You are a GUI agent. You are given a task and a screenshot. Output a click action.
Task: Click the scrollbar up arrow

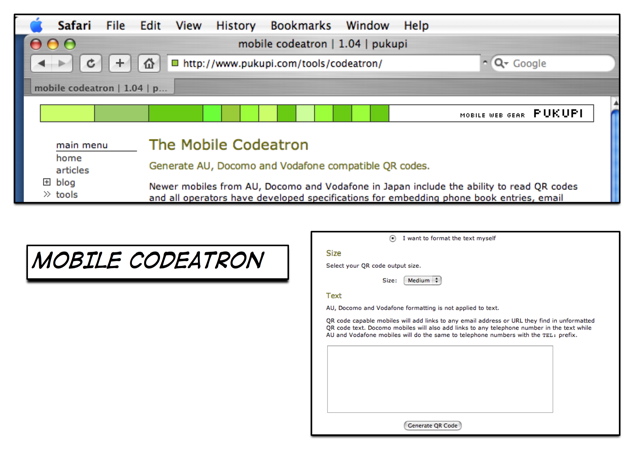click(x=615, y=103)
